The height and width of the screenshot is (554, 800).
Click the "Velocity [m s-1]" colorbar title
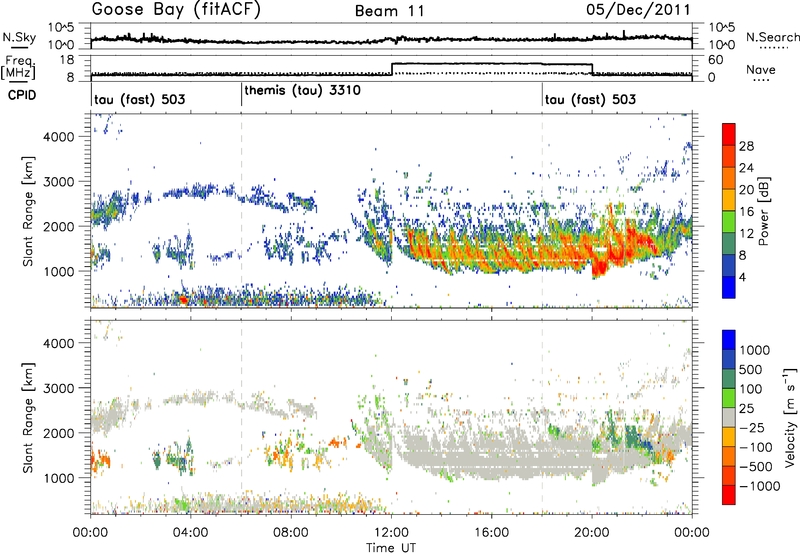click(790, 417)
